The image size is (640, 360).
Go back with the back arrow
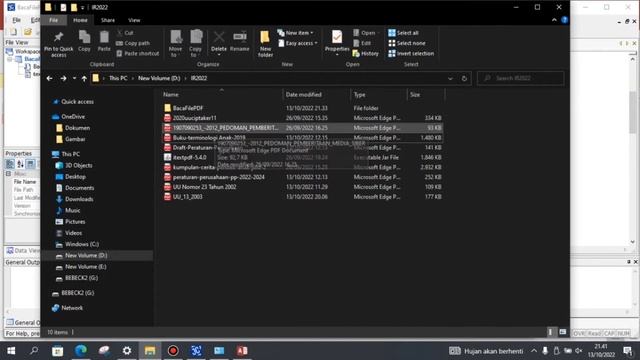pos(49,78)
